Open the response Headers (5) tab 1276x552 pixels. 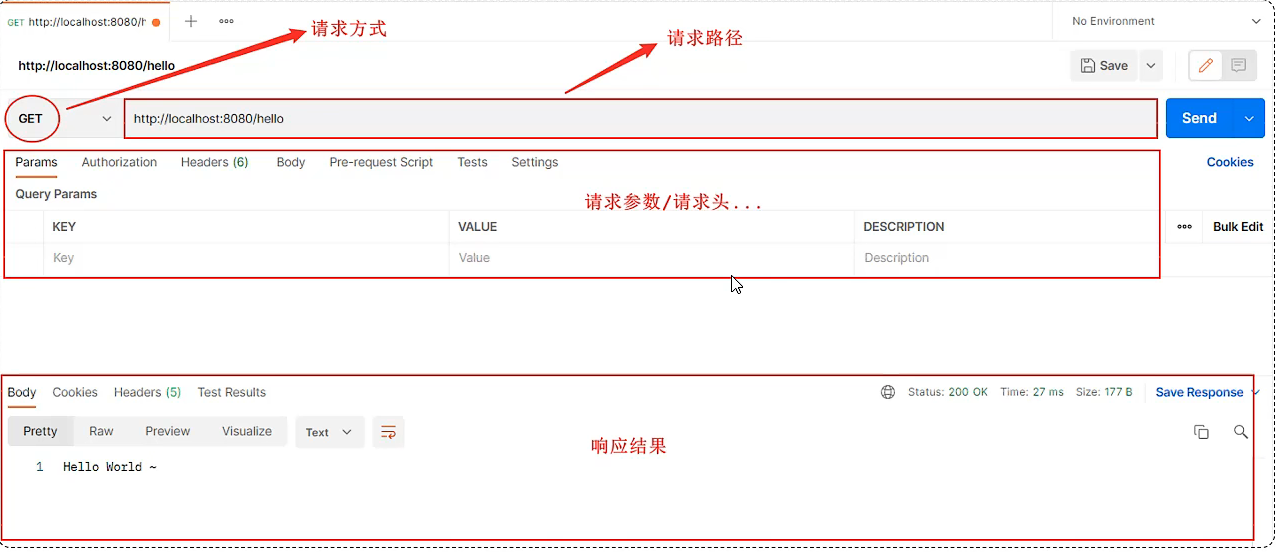pyautogui.click(x=147, y=392)
